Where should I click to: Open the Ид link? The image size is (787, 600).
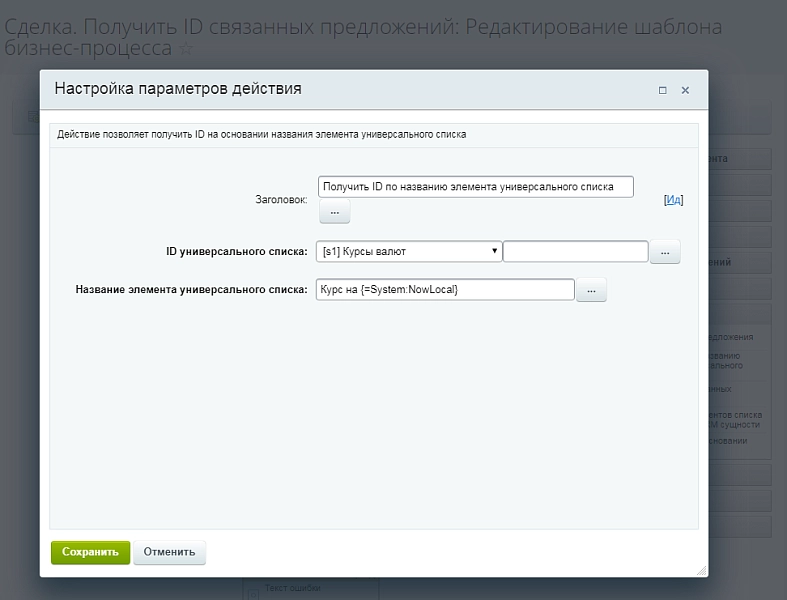pyautogui.click(x=674, y=200)
